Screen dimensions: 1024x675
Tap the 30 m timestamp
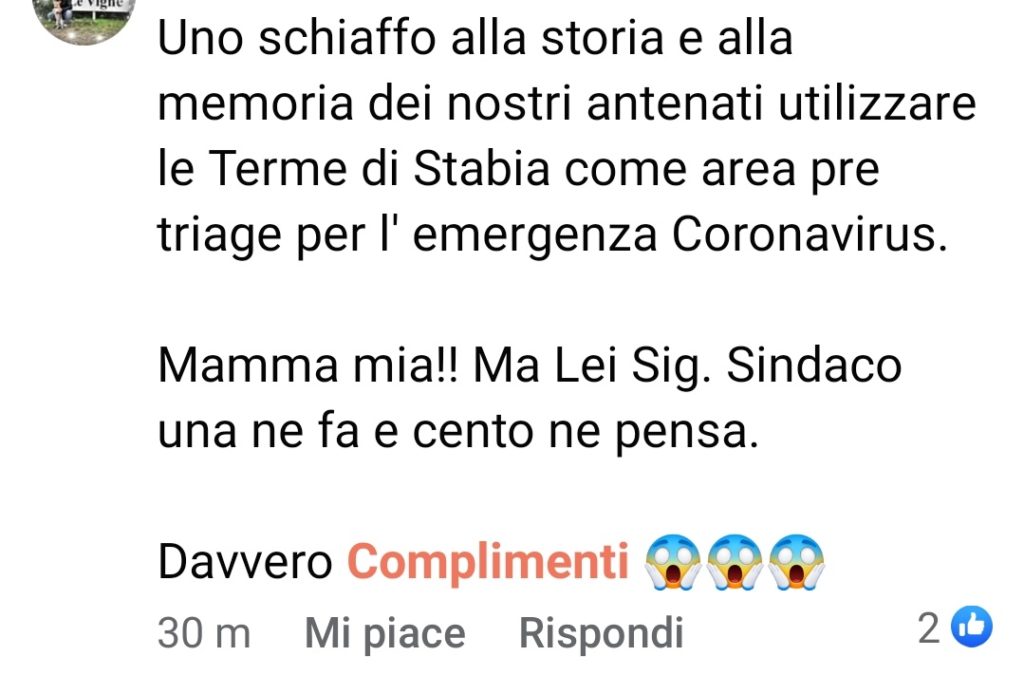[x=204, y=633]
